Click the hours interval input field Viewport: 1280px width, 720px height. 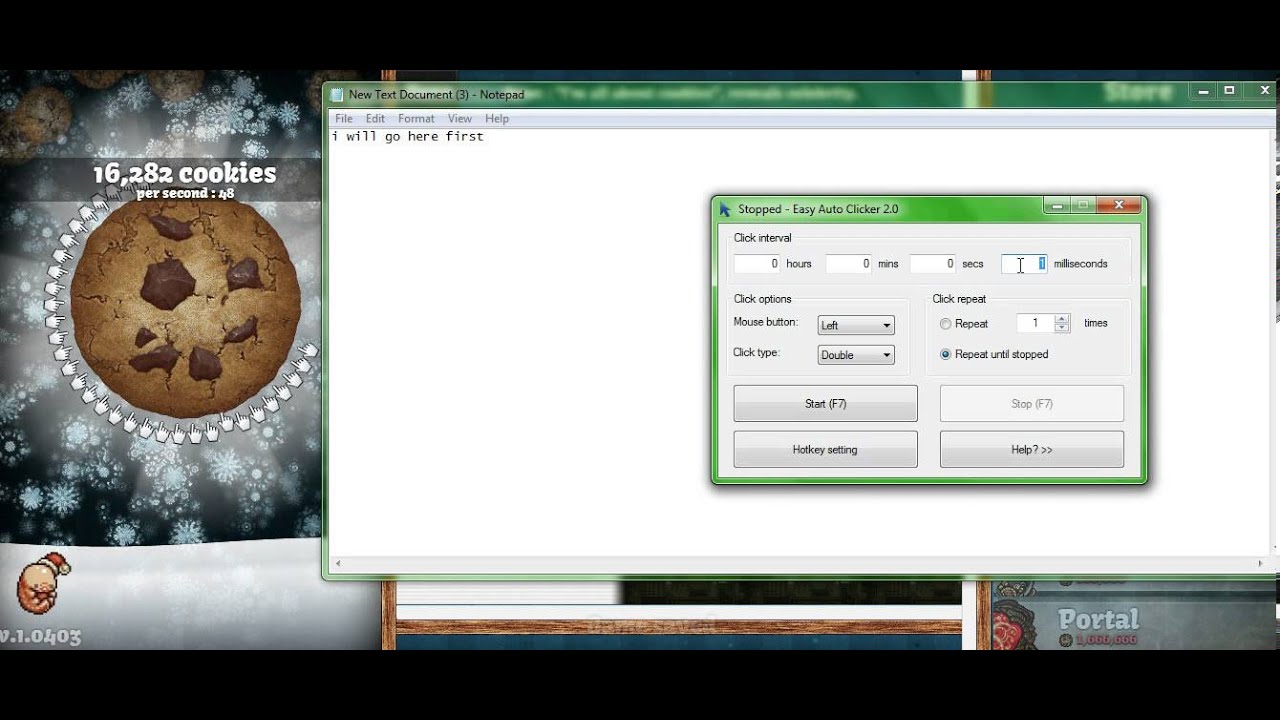[x=757, y=264]
